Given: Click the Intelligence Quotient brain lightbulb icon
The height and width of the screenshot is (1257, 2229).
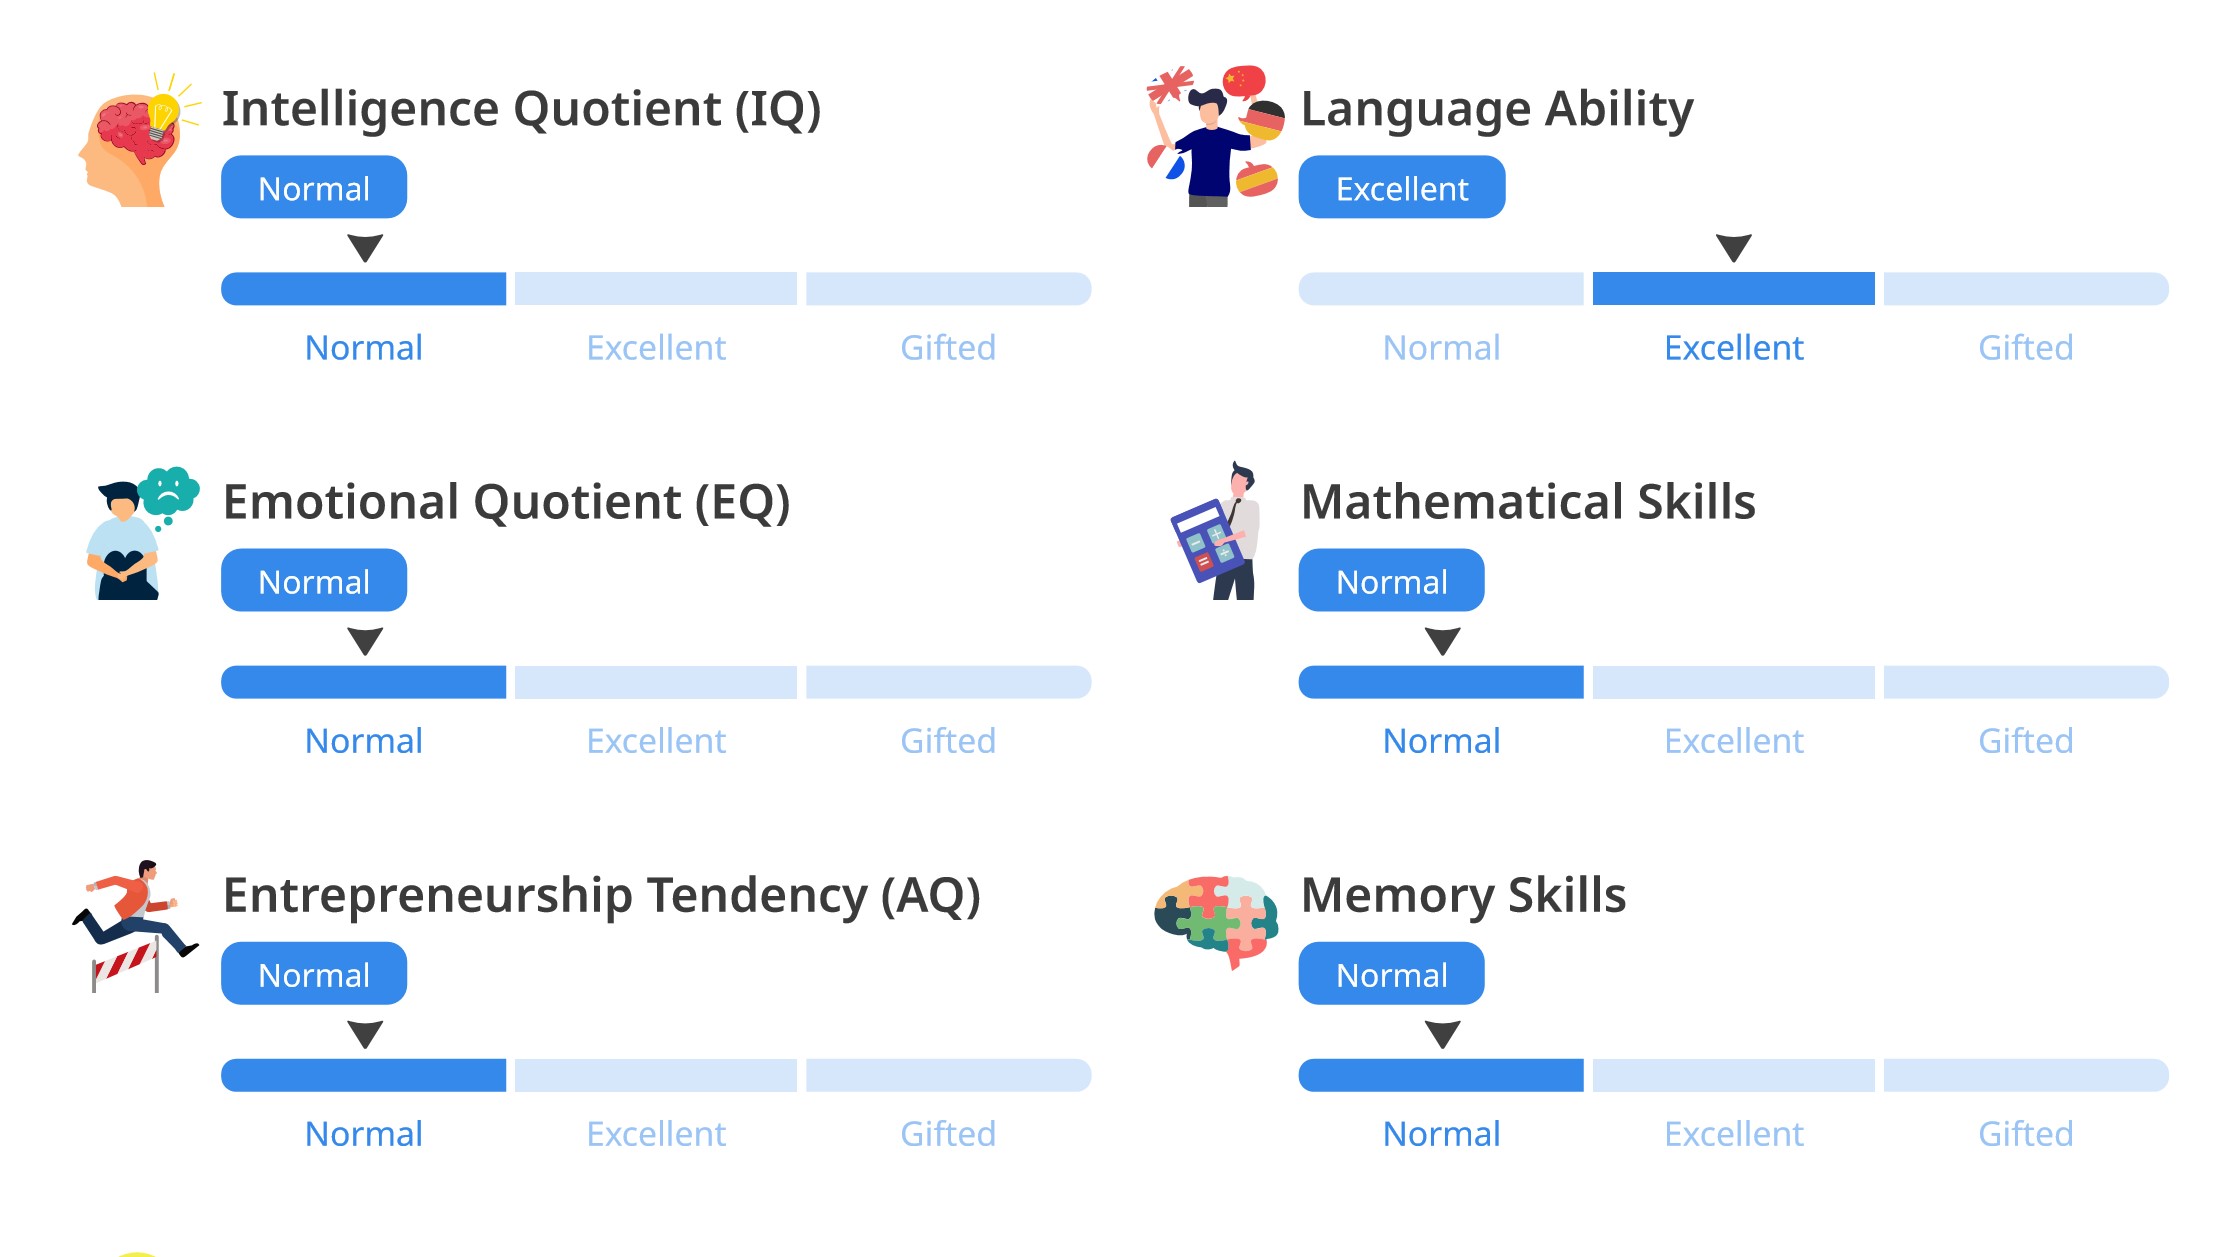Looking at the screenshot, I should pos(138,140).
